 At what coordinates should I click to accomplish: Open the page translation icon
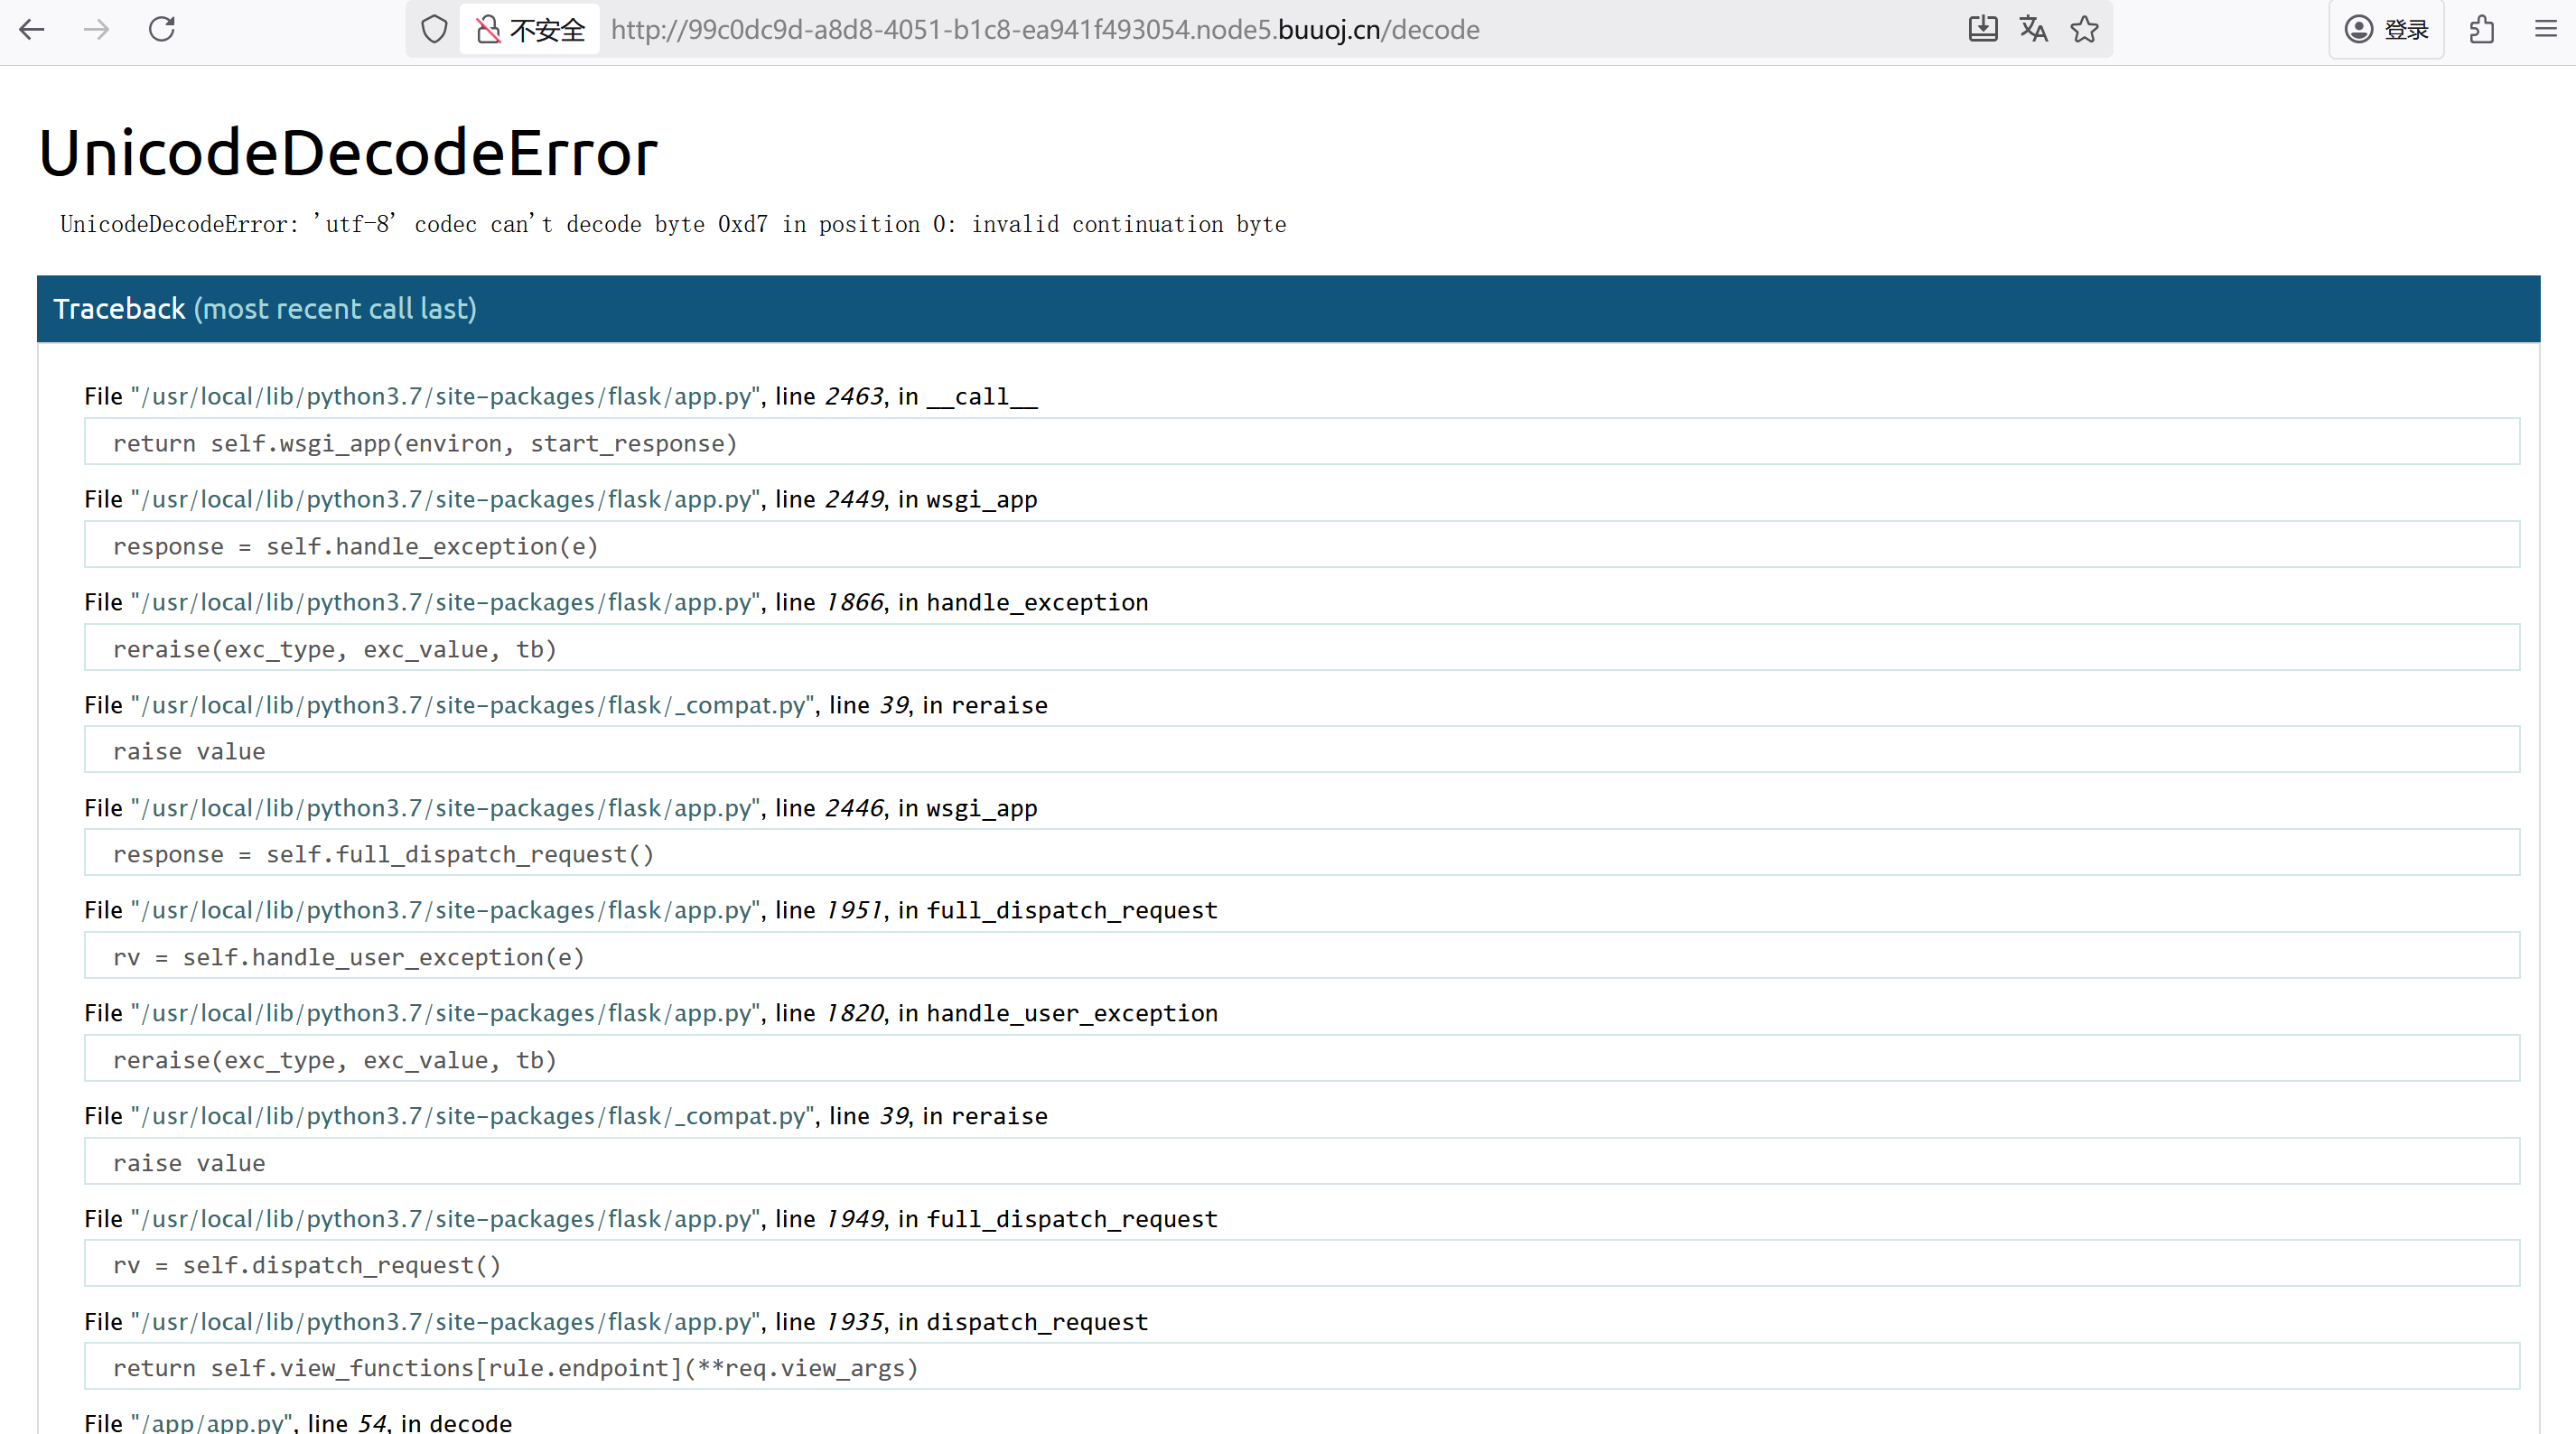click(2033, 29)
